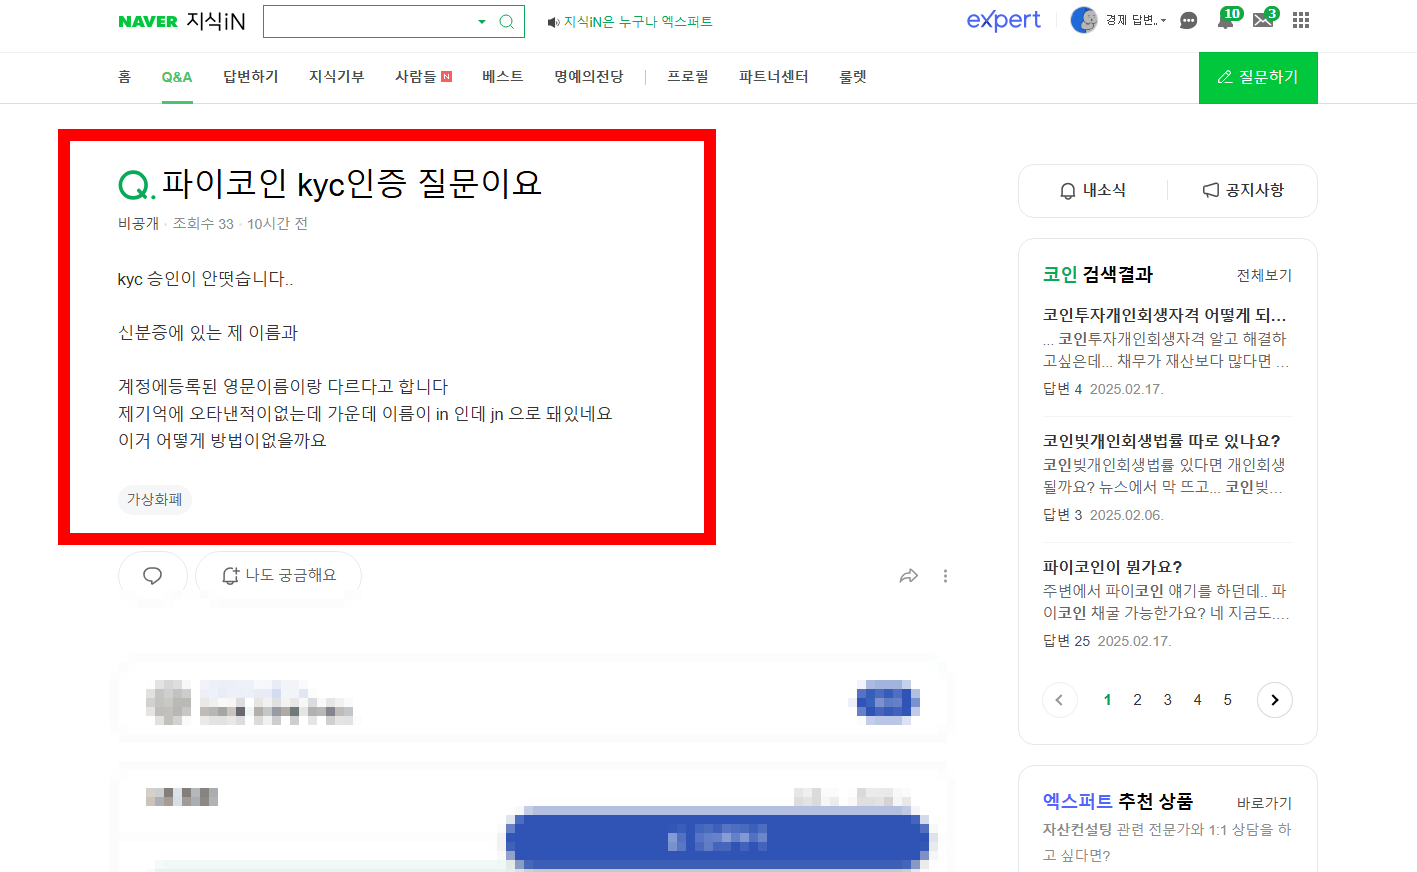
Task: Click the NAVER logo
Action: pos(148,22)
